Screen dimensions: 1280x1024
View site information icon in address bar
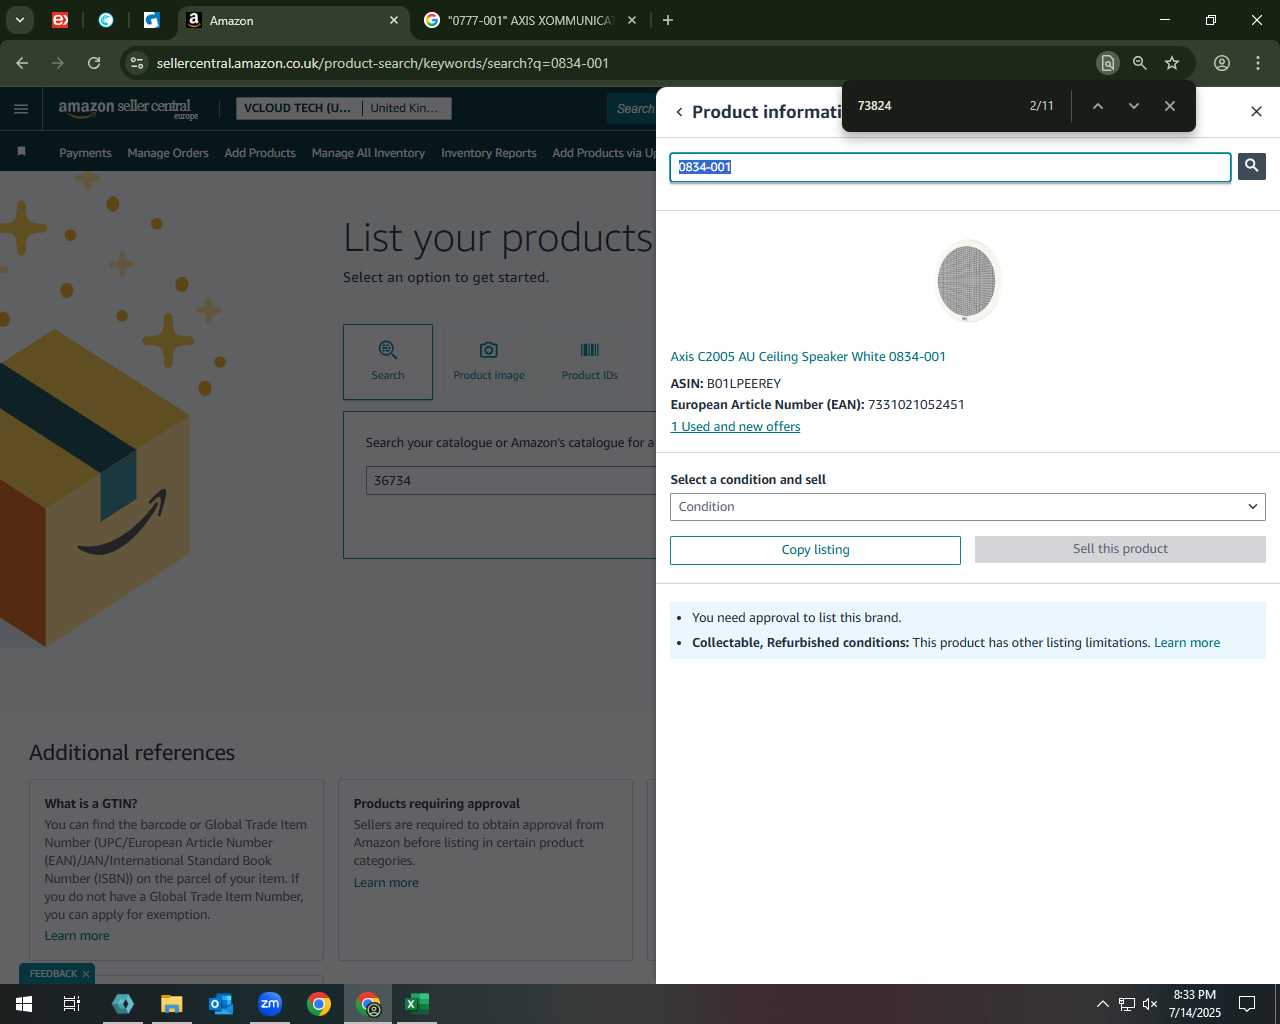137,63
